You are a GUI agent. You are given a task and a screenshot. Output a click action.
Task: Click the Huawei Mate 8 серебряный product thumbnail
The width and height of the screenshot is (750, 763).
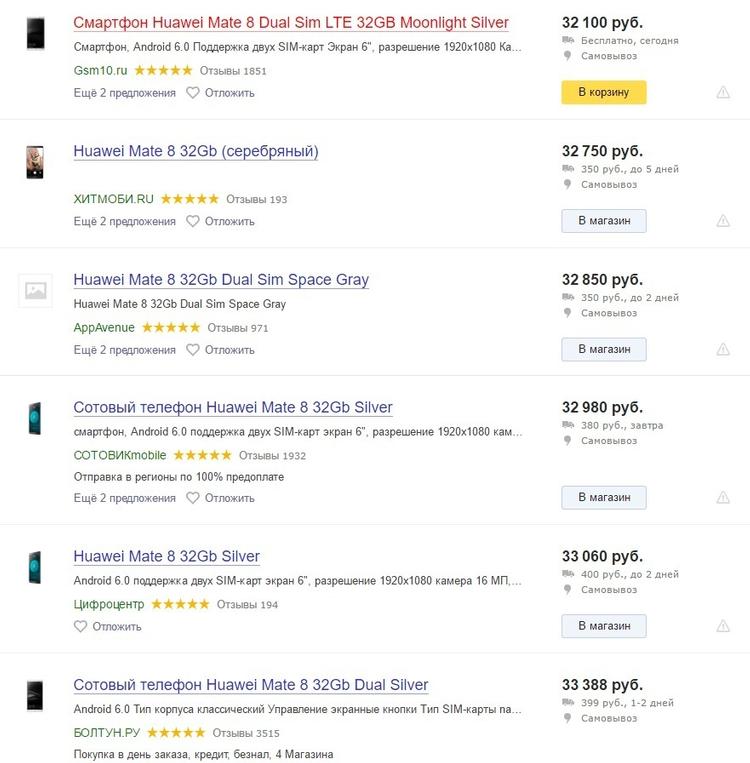[35, 162]
